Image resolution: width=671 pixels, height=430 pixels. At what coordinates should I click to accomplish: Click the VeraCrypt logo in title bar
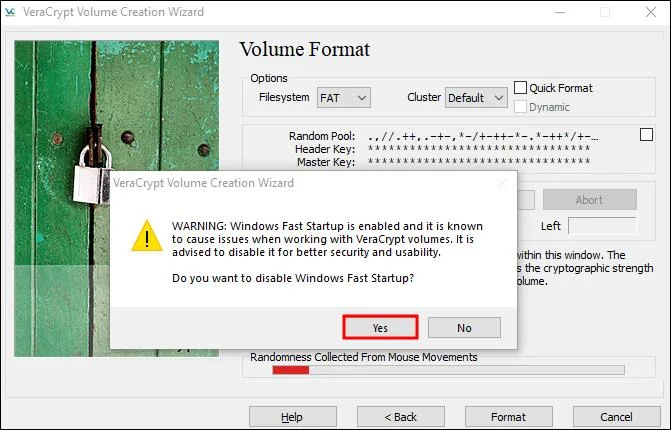click(9, 12)
